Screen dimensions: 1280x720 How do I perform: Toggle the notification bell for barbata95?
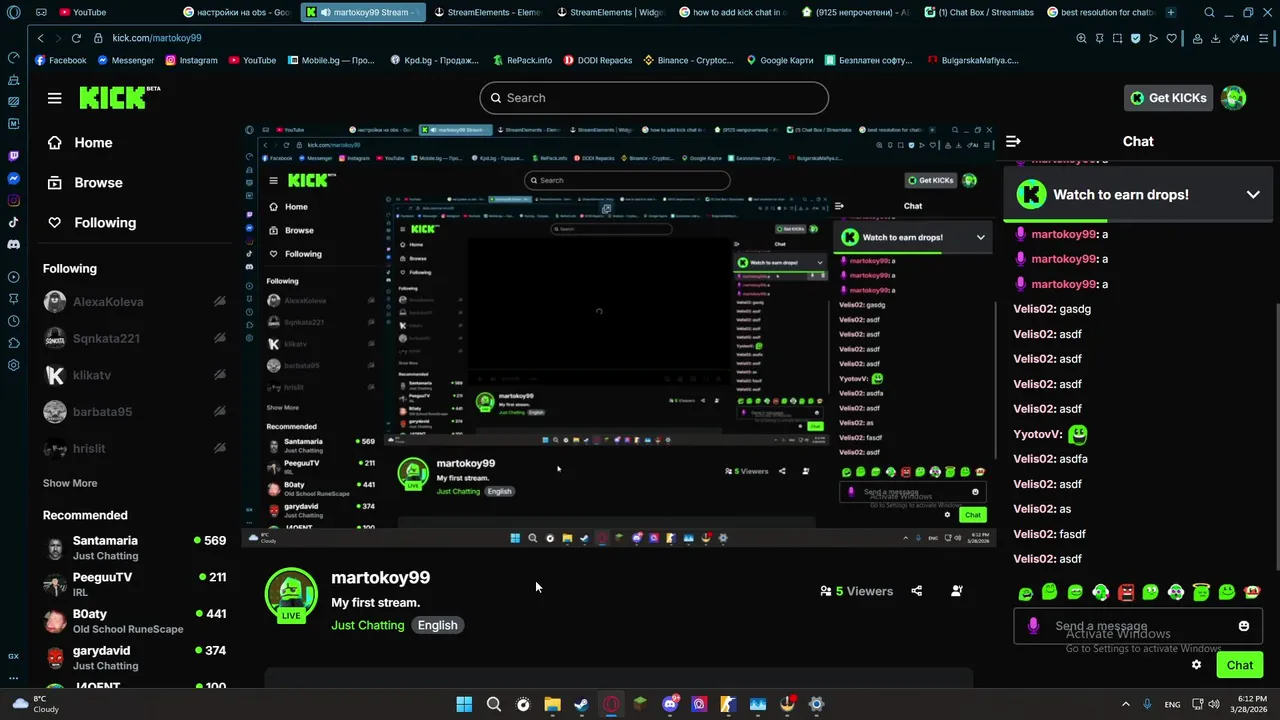[219, 412]
